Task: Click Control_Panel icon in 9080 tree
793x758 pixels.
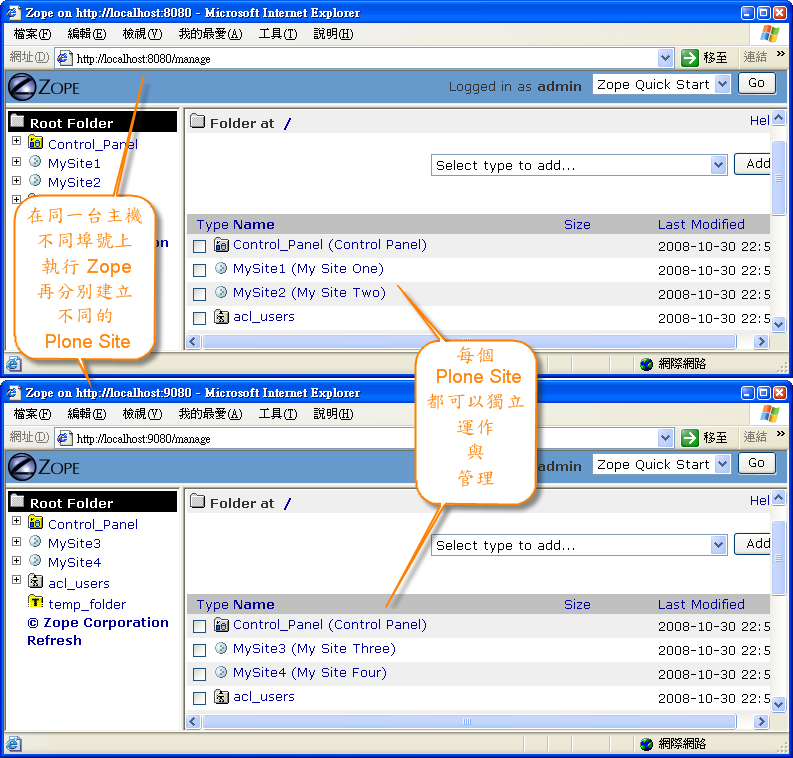Action: point(35,522)
